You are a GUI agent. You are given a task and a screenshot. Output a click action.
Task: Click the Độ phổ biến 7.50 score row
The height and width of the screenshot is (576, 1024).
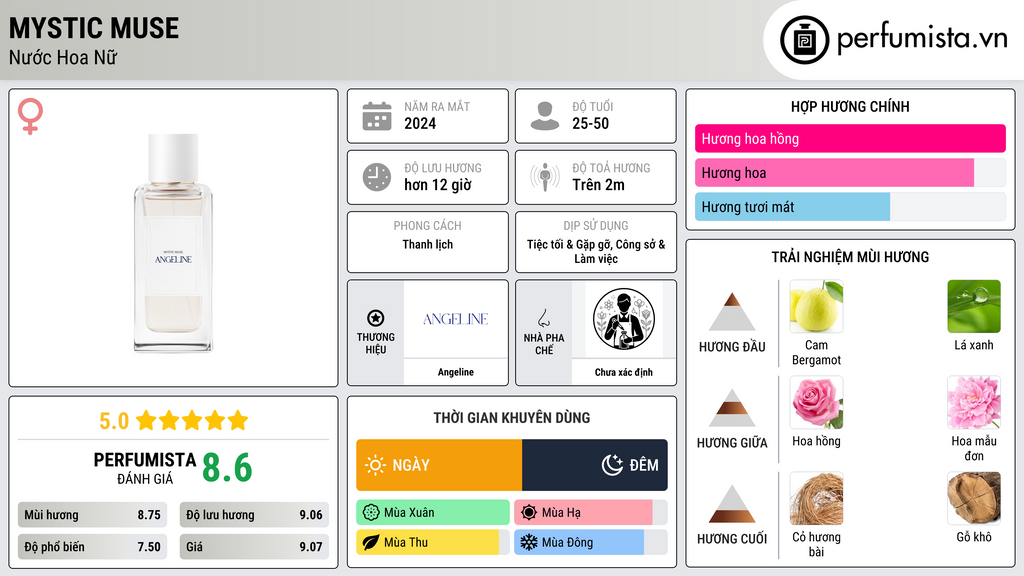(x=92, y=547)
